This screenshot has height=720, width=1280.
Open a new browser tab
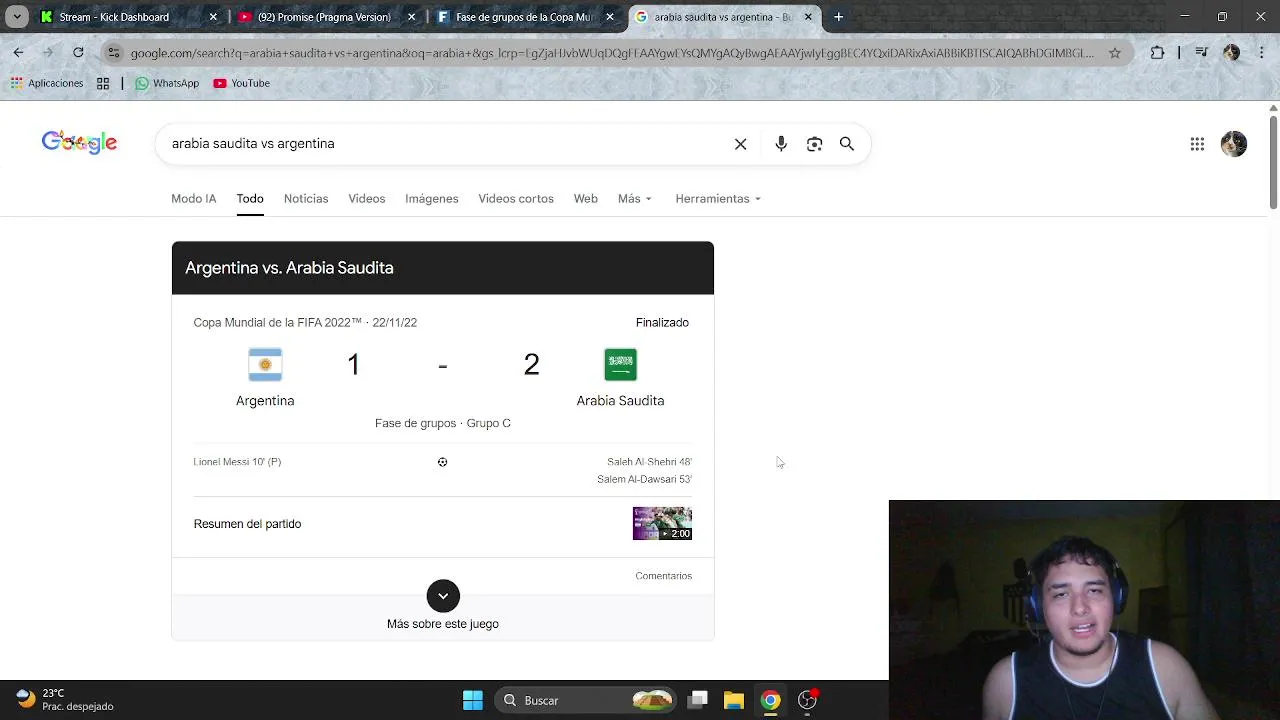pos(838,17)
